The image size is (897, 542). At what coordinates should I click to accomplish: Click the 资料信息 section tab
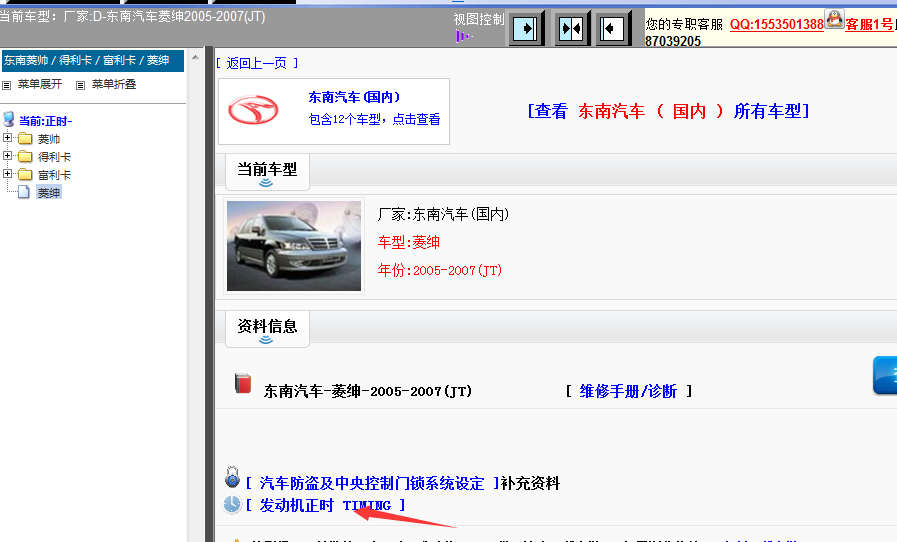click(267, 328)
